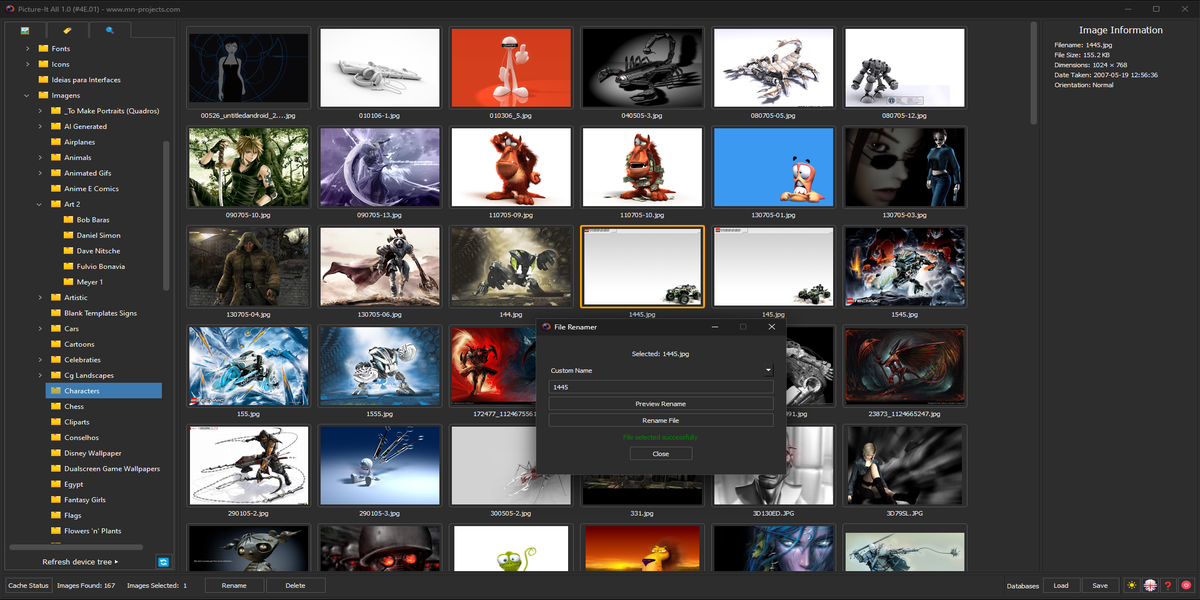1200x600 pixels.
Task: Save the database with Save button
Action: [1100, 585]
